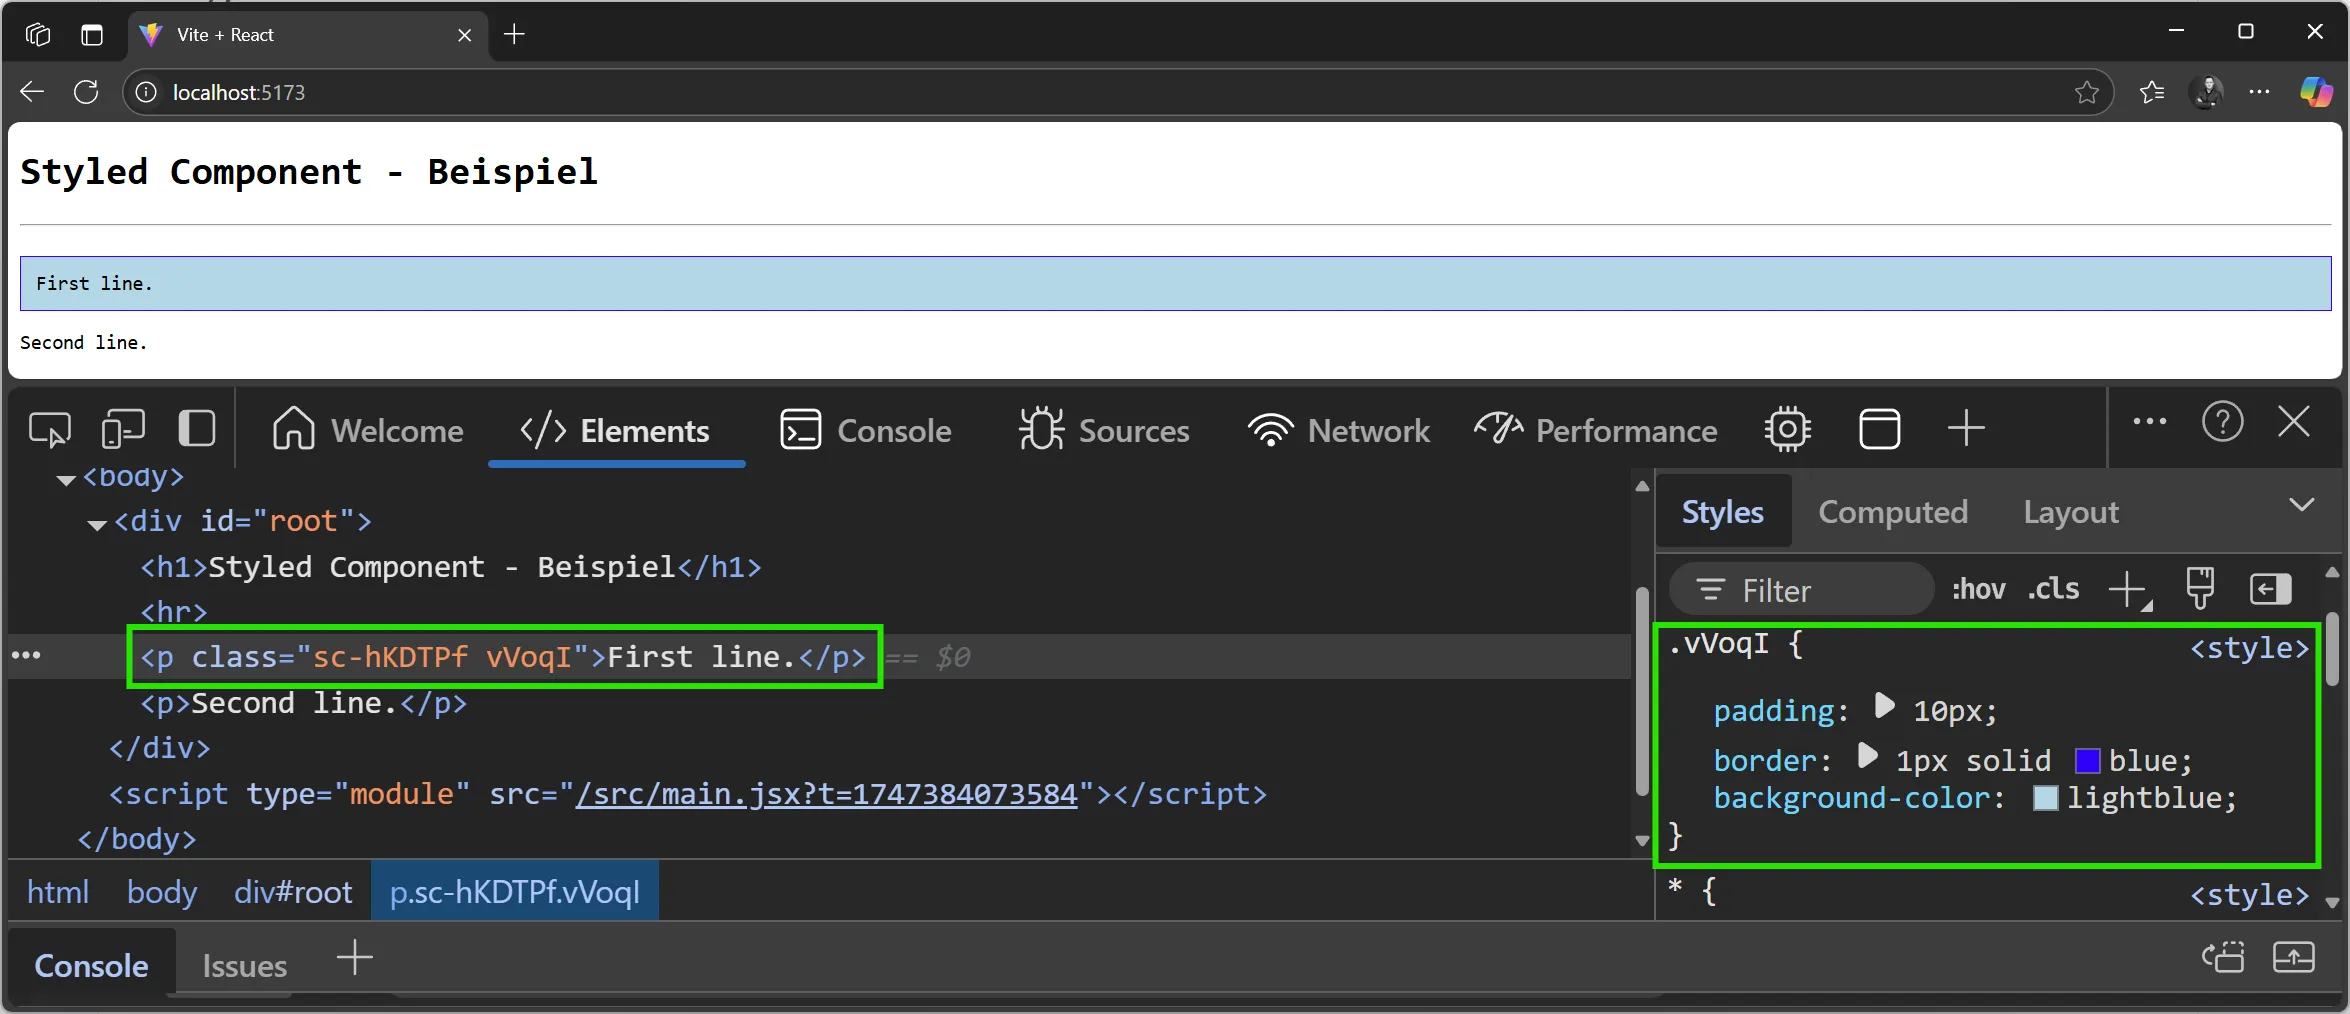Open the blue border color swatch
The width and height of the screenshot is (2350, 1014).
(2088, 761)
